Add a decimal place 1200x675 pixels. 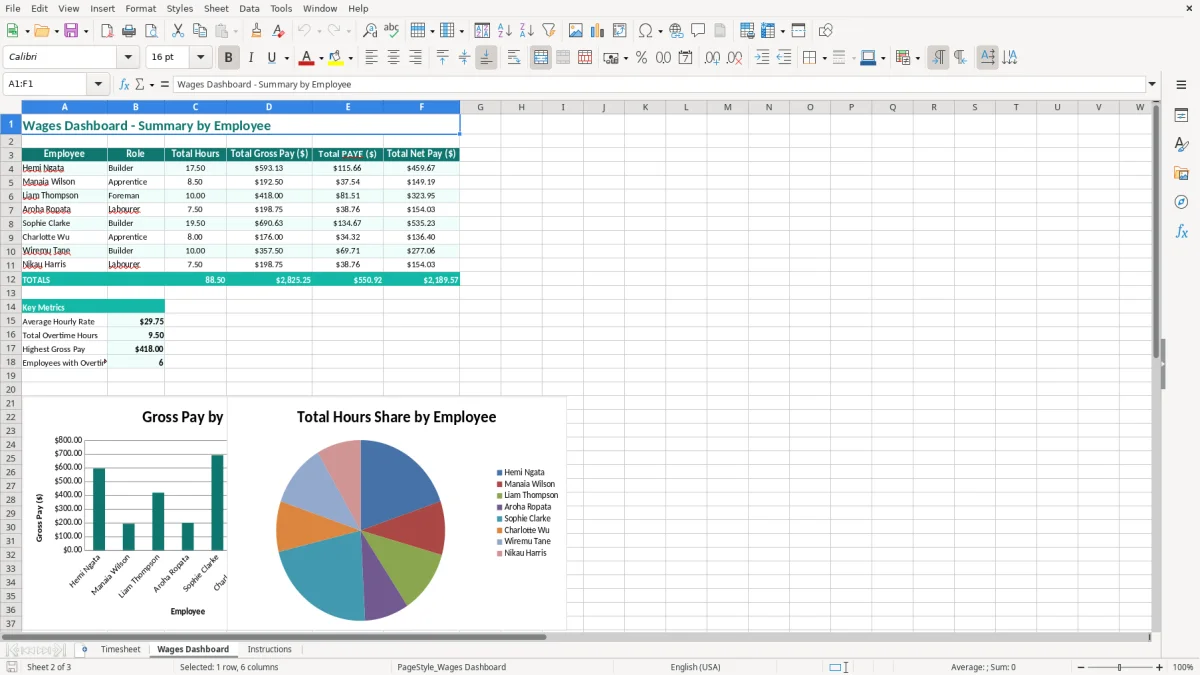coord(712,58)
